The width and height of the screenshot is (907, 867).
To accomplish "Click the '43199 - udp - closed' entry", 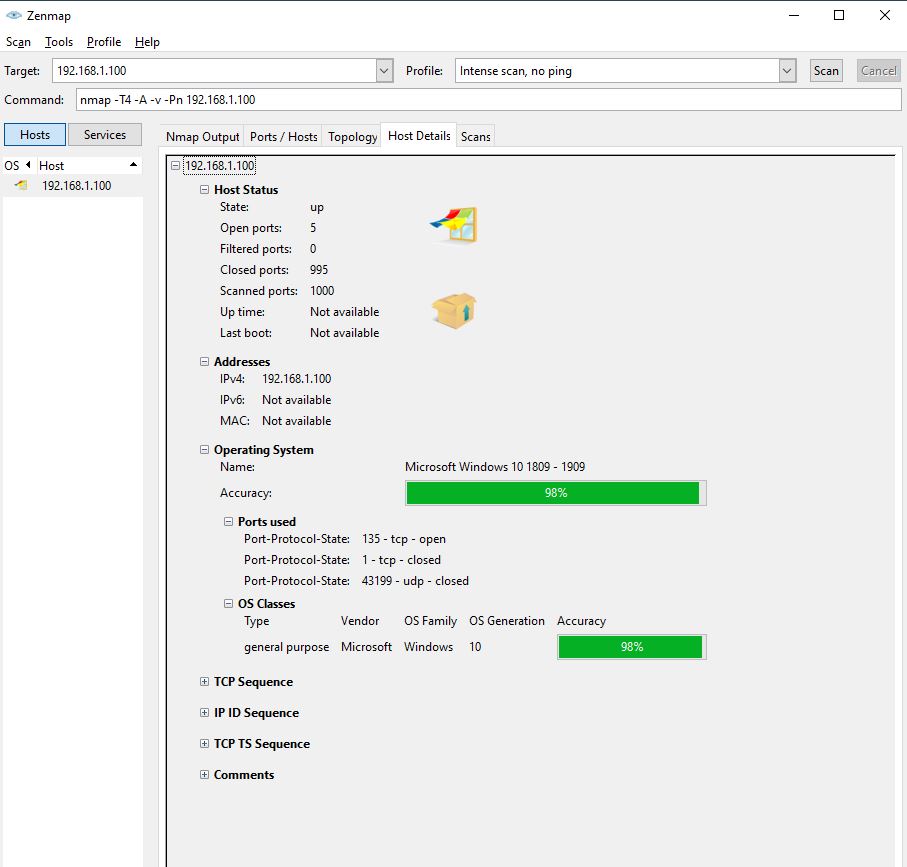I will coord(415,581).
